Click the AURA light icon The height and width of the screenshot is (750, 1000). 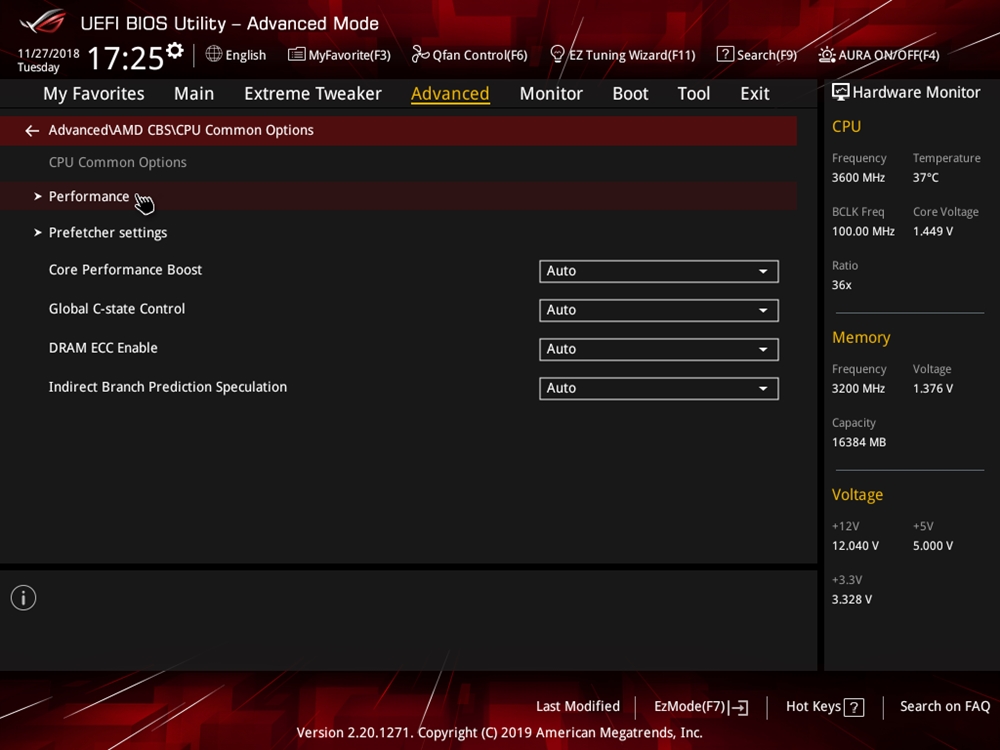point(827,55)
